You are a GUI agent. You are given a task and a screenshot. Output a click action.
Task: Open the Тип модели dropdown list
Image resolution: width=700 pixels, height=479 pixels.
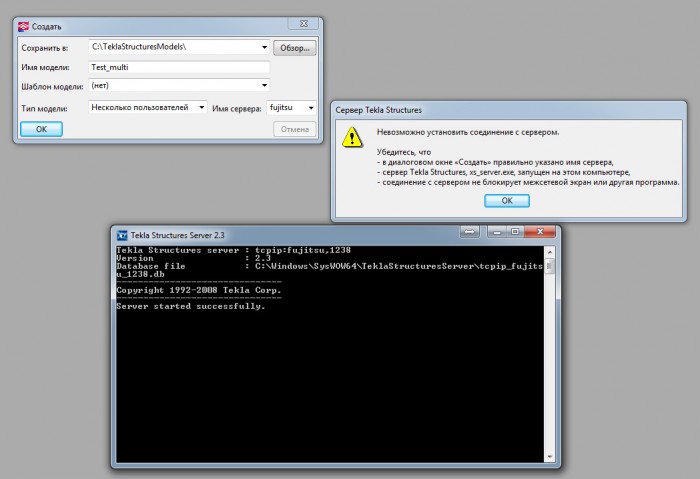pos(201,108)
